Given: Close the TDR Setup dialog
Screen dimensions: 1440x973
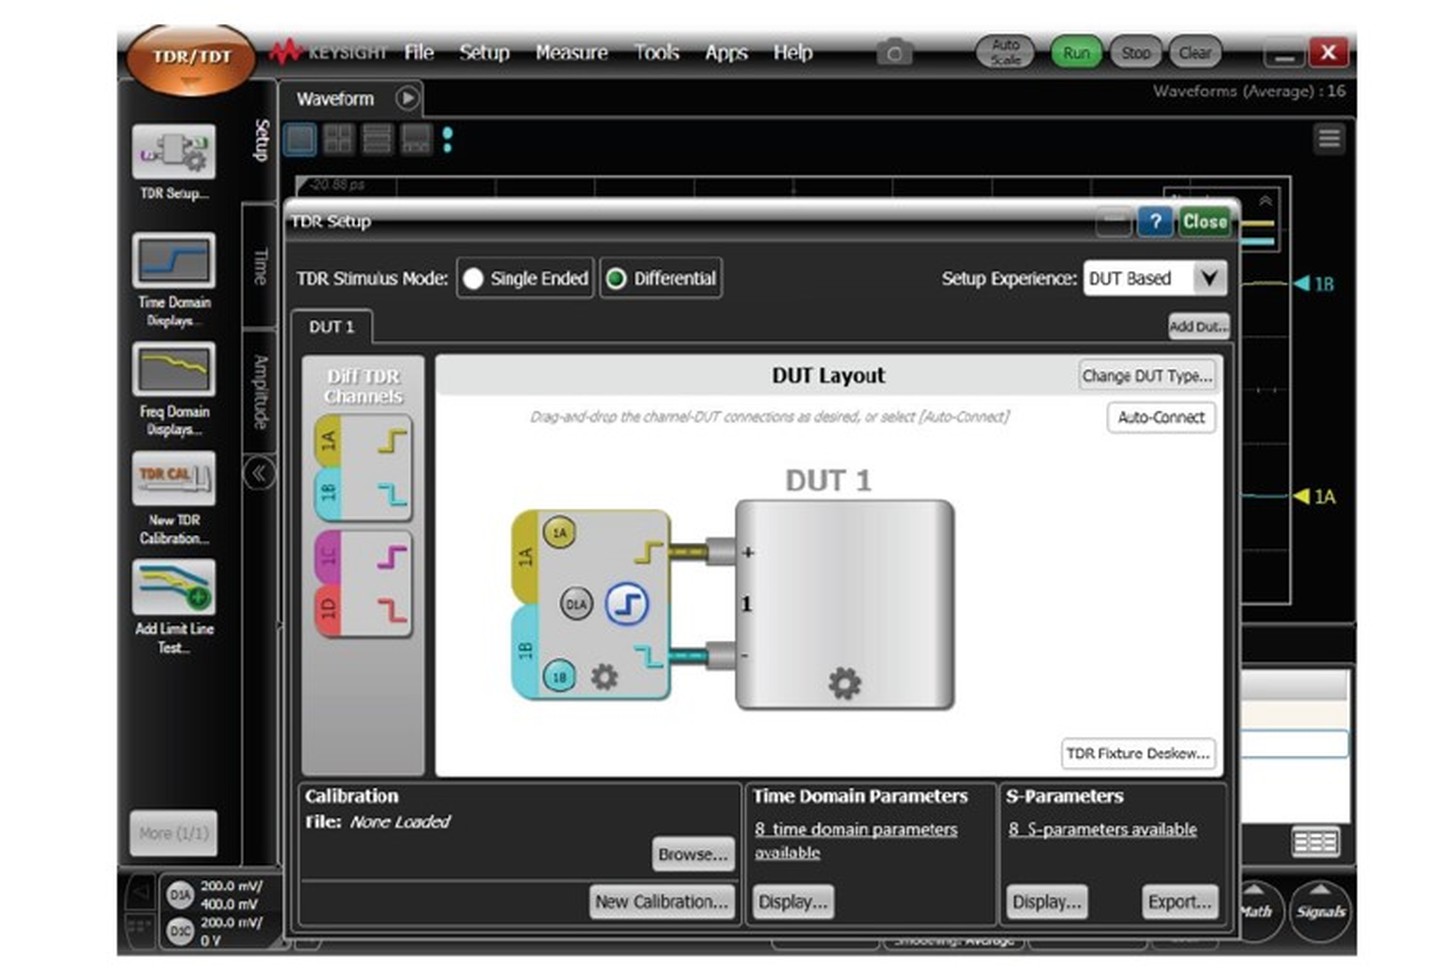Looking at the screenshot, I should (1204, 222).
